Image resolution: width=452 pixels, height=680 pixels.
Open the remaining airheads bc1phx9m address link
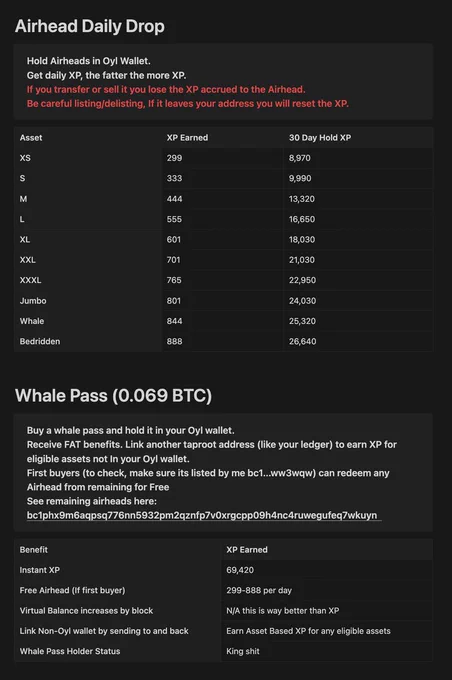pyautogui.click(x=204, y=515)
